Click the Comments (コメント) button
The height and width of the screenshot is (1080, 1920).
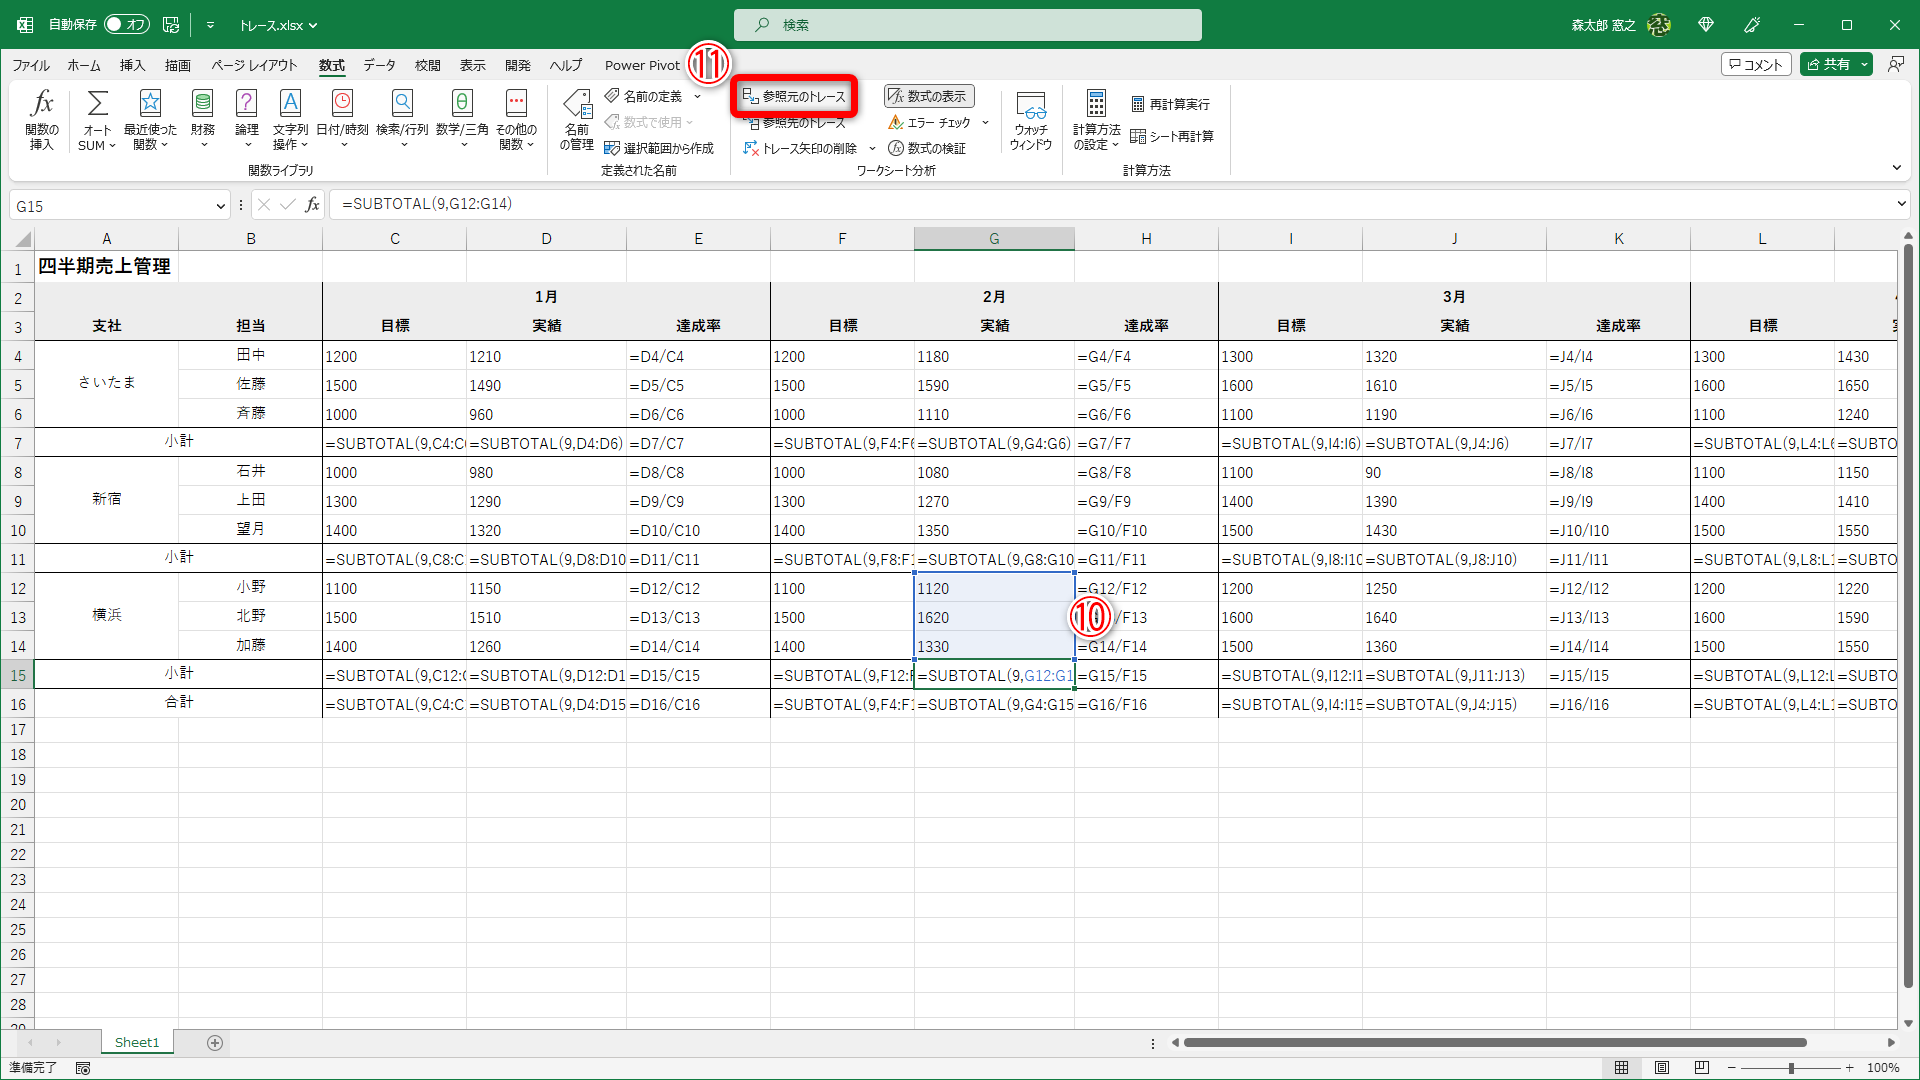(x=1755, y=64)
